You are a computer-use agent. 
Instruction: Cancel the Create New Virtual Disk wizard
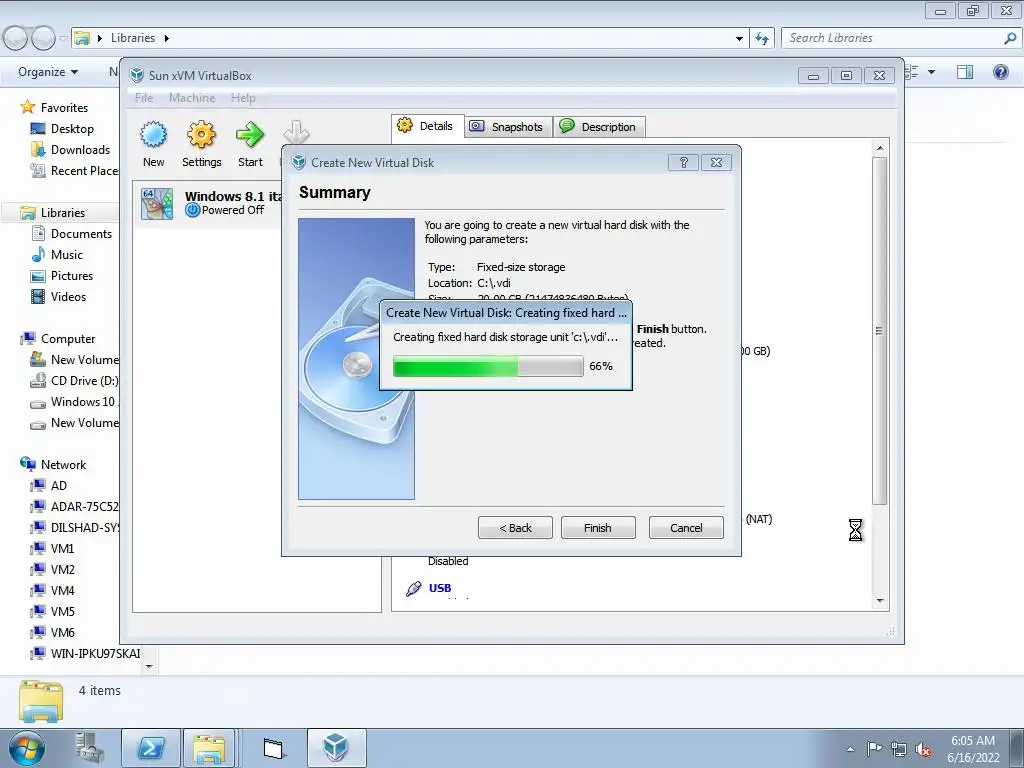[x=686, y=528]
